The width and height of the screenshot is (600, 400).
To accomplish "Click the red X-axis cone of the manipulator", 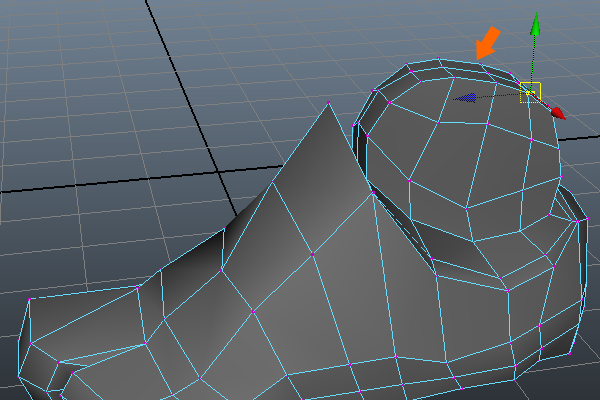I will pos(558,113).
